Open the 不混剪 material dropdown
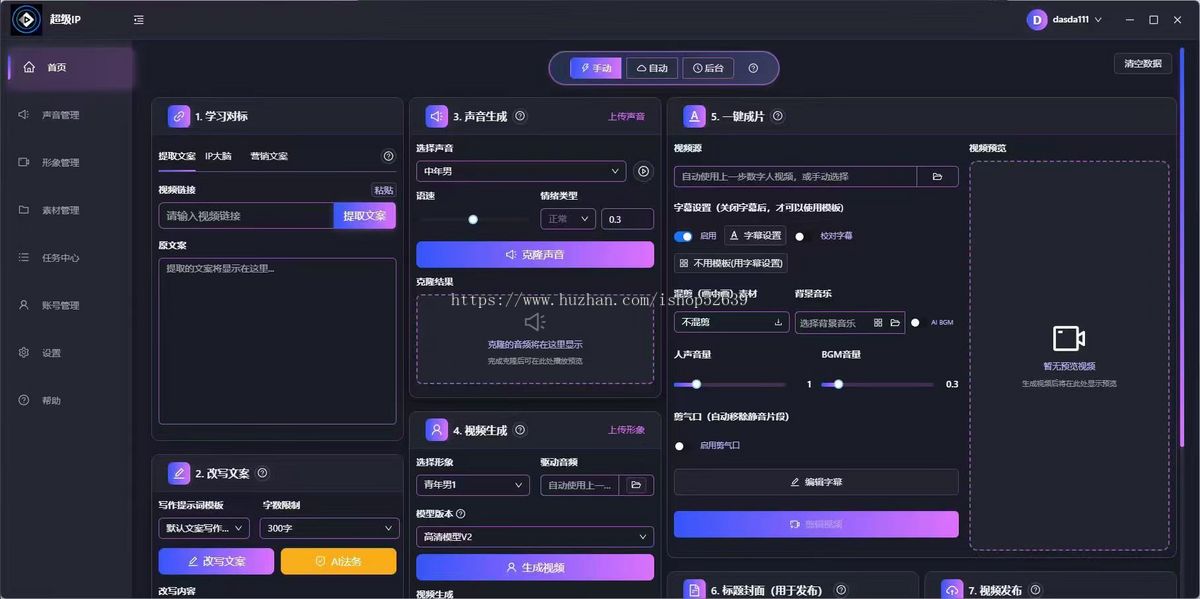 coord(732,322)
